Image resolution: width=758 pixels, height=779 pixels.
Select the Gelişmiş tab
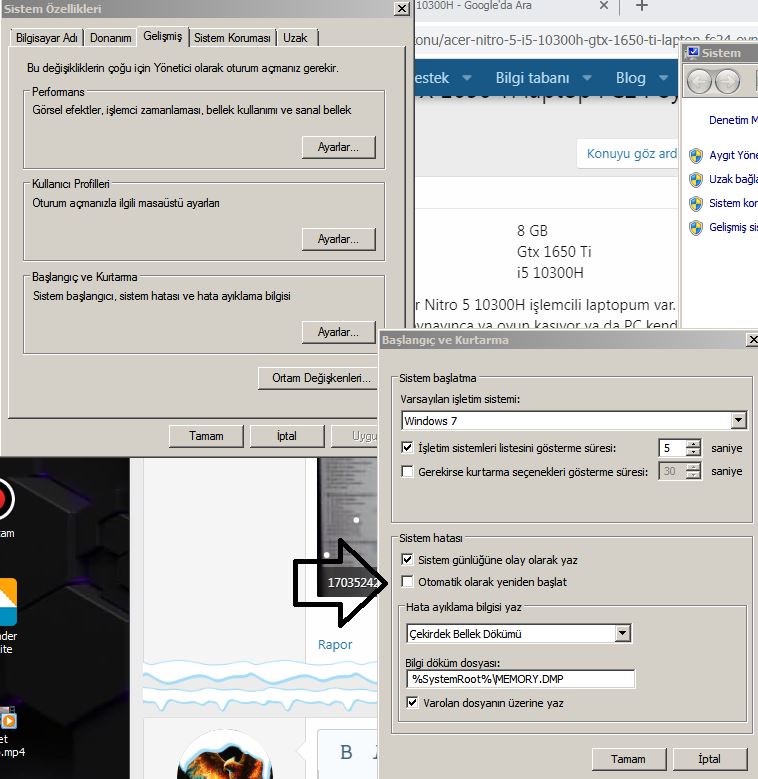coord(162,36)
